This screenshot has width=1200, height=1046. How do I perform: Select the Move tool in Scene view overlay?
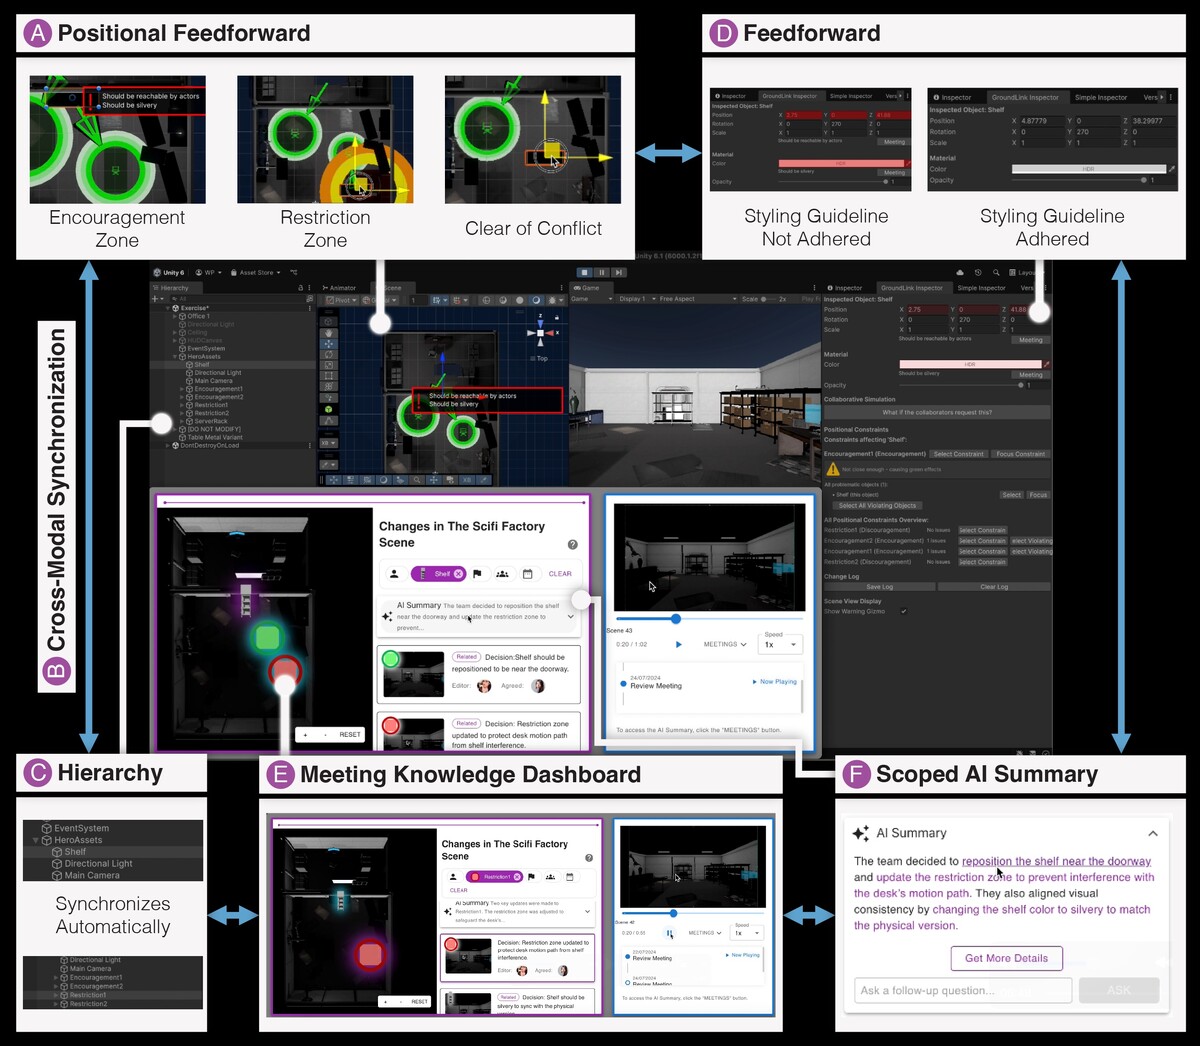point(329,343)
